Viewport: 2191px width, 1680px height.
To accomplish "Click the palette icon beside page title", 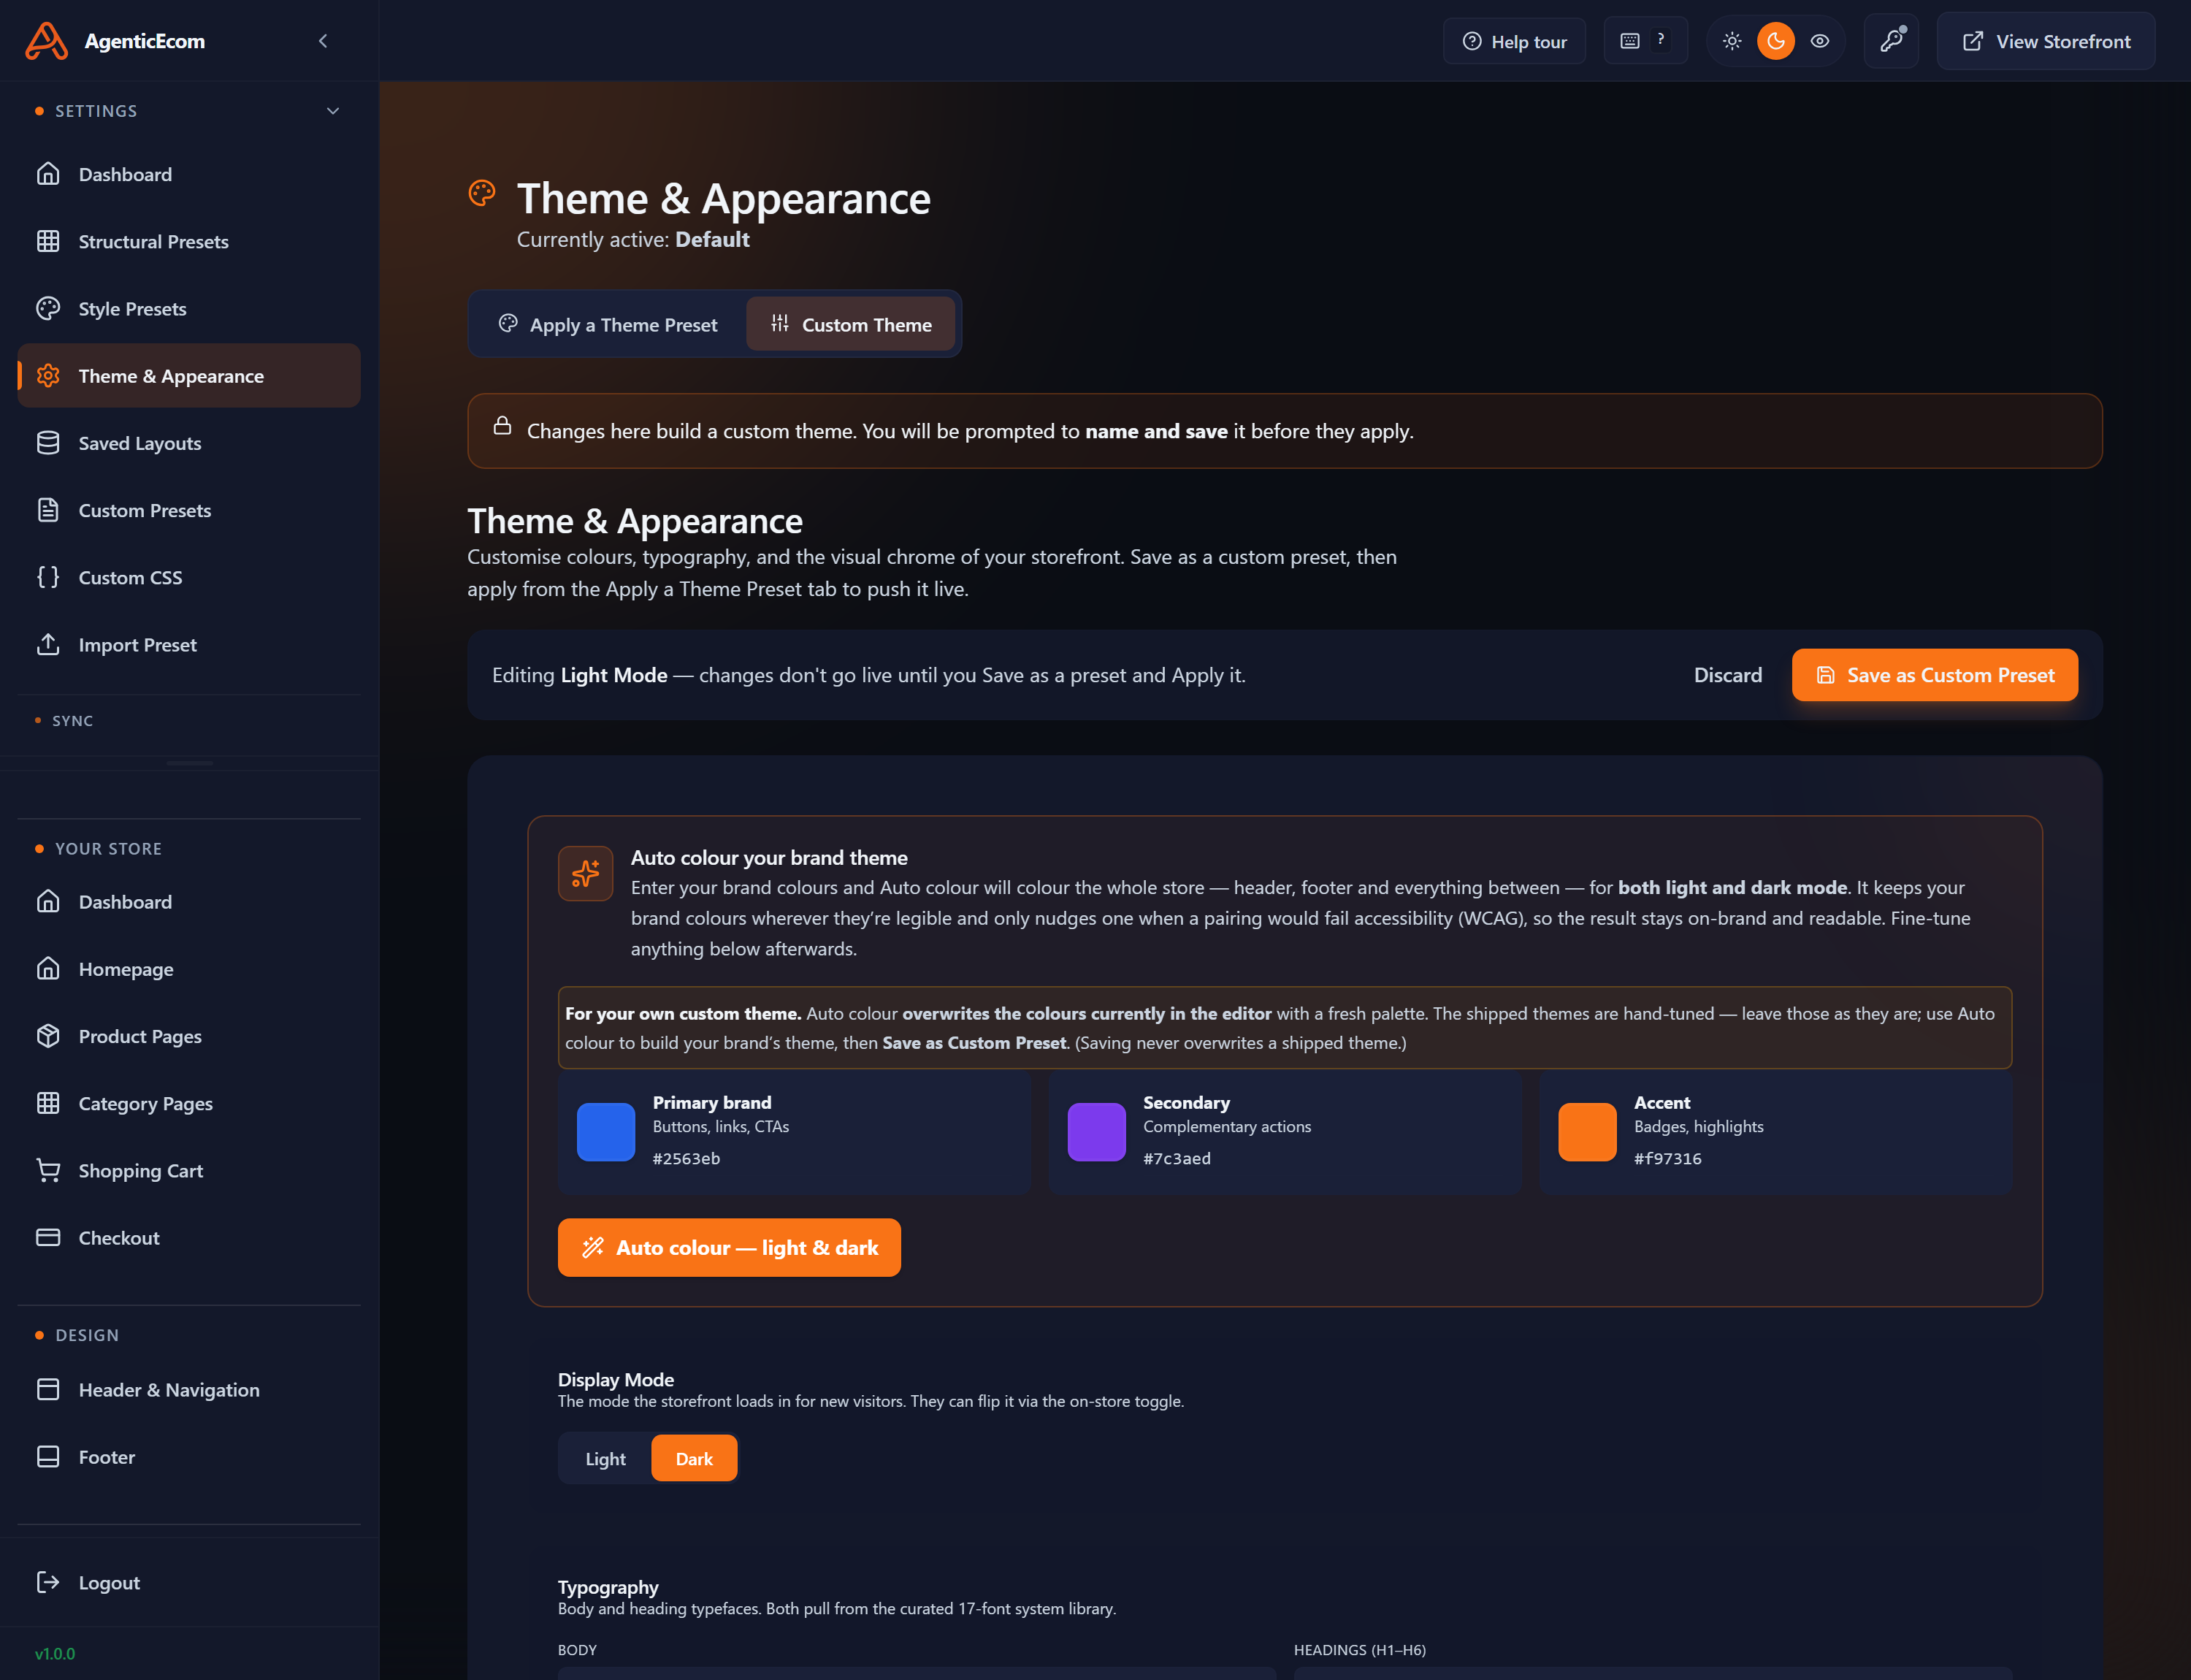I will point(482,193).
